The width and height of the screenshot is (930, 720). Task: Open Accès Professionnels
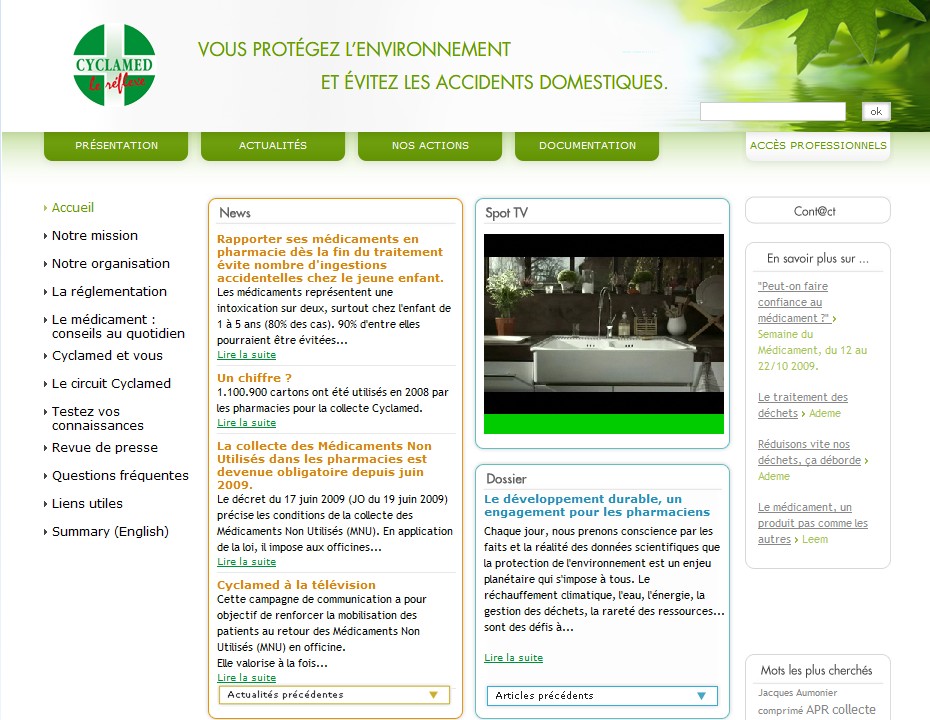click(x=818, y=146)
